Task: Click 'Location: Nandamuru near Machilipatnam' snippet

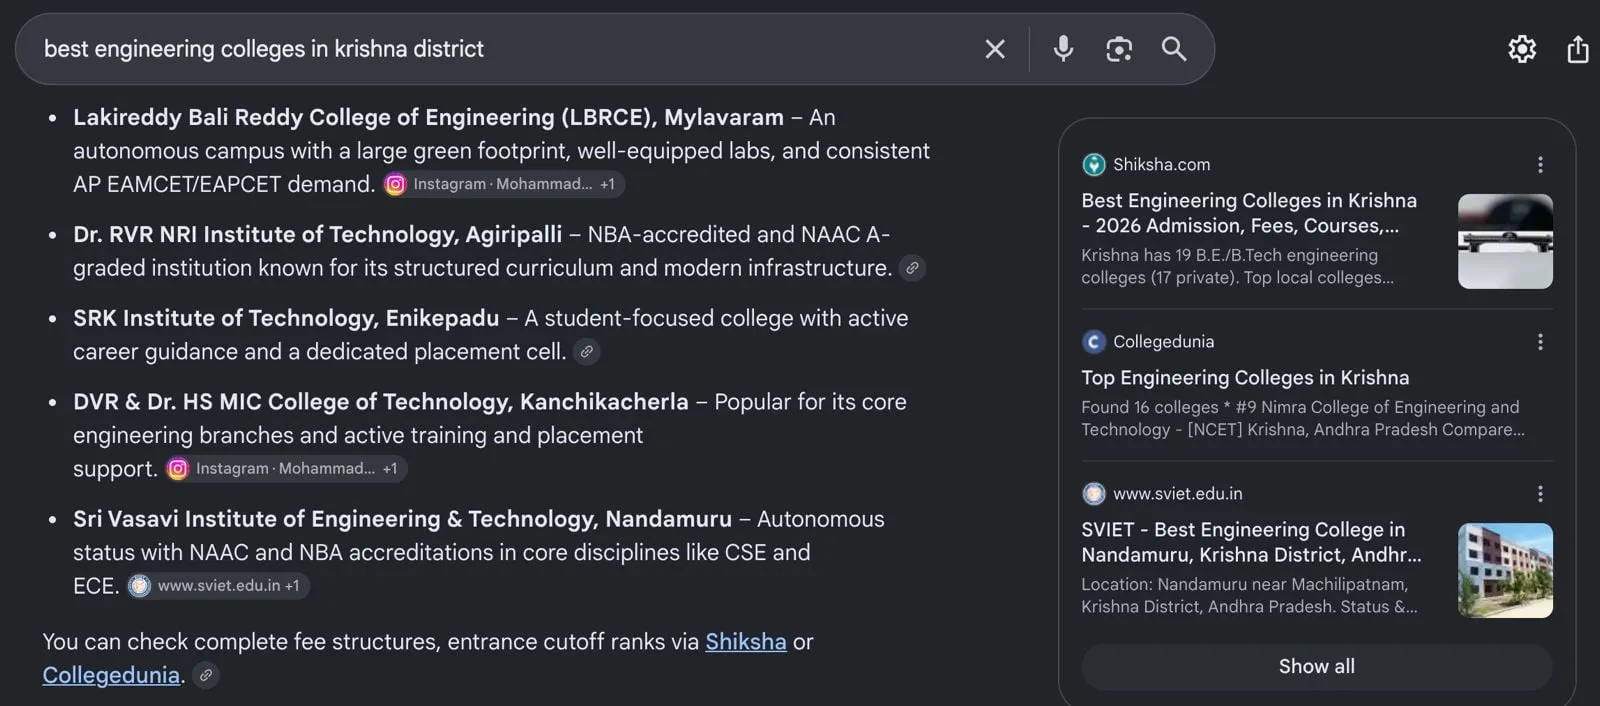Action: (x=1249, y=596)
